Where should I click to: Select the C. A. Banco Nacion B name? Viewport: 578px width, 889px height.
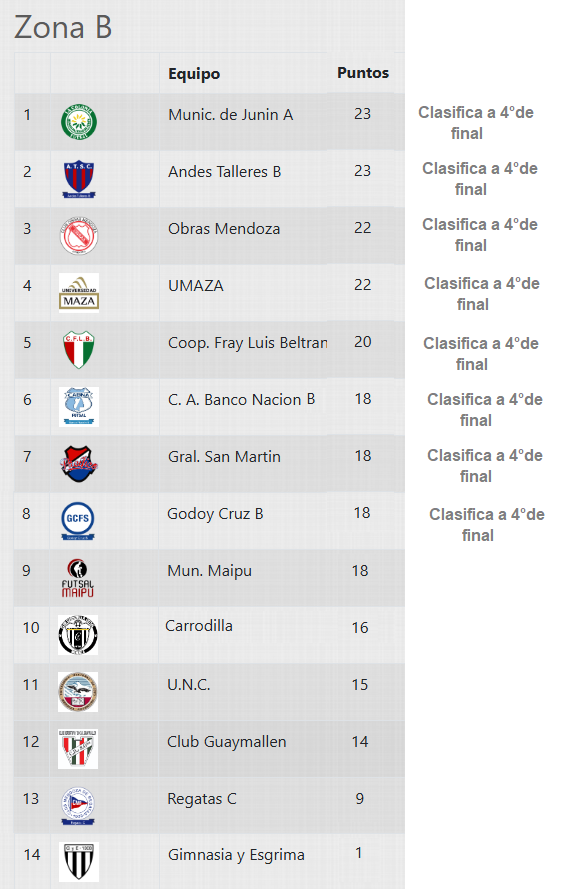(x=241, y=400)
